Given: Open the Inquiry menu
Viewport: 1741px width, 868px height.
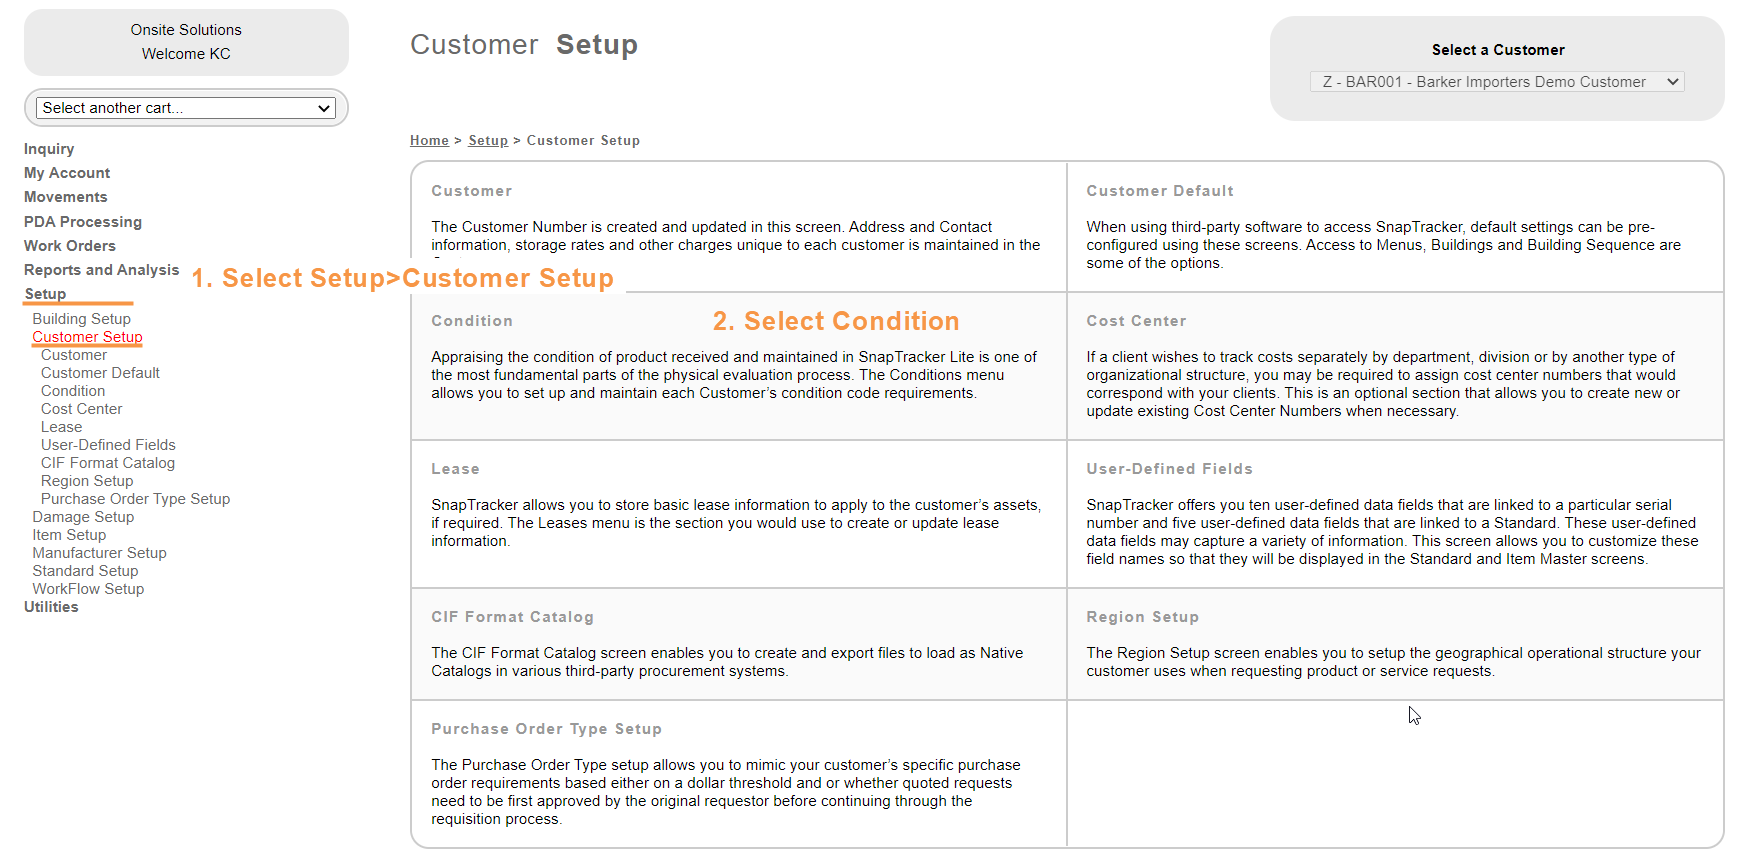Looking at the screenshot, I should pyautogui.click(x=49, y=149).
